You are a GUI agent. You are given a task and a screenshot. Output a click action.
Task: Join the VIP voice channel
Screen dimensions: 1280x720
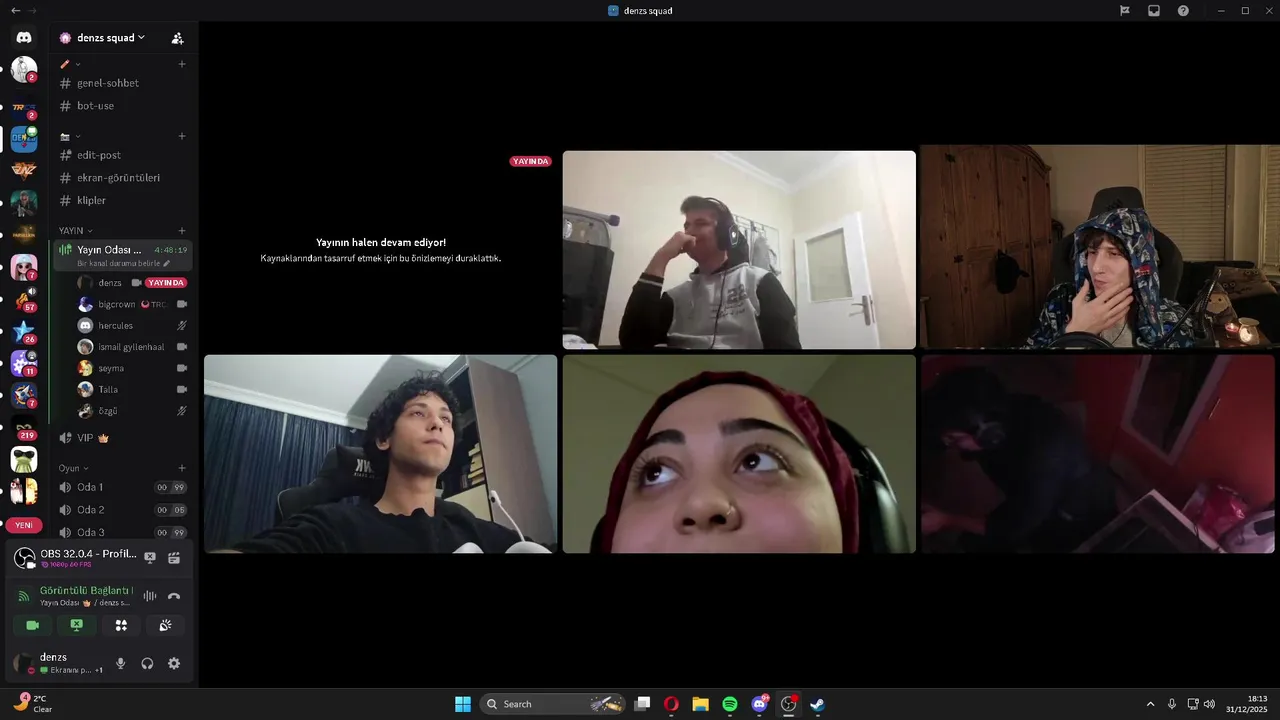point(122,438)
